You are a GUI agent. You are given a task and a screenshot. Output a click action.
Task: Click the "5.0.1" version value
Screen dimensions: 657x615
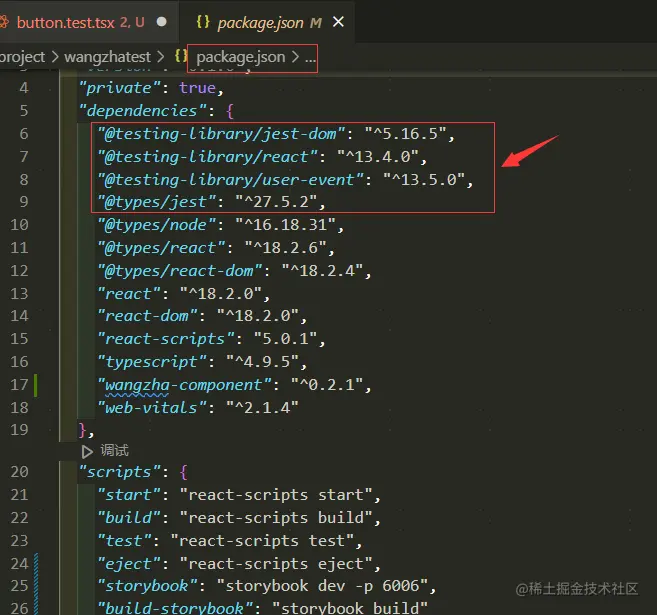[285, 339]
